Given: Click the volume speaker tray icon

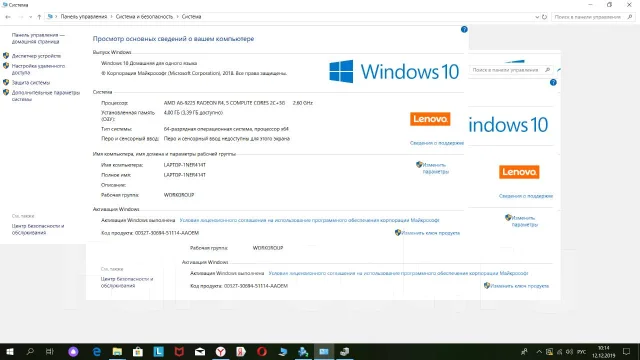Looking at the screenshot, I should [570, 351].
